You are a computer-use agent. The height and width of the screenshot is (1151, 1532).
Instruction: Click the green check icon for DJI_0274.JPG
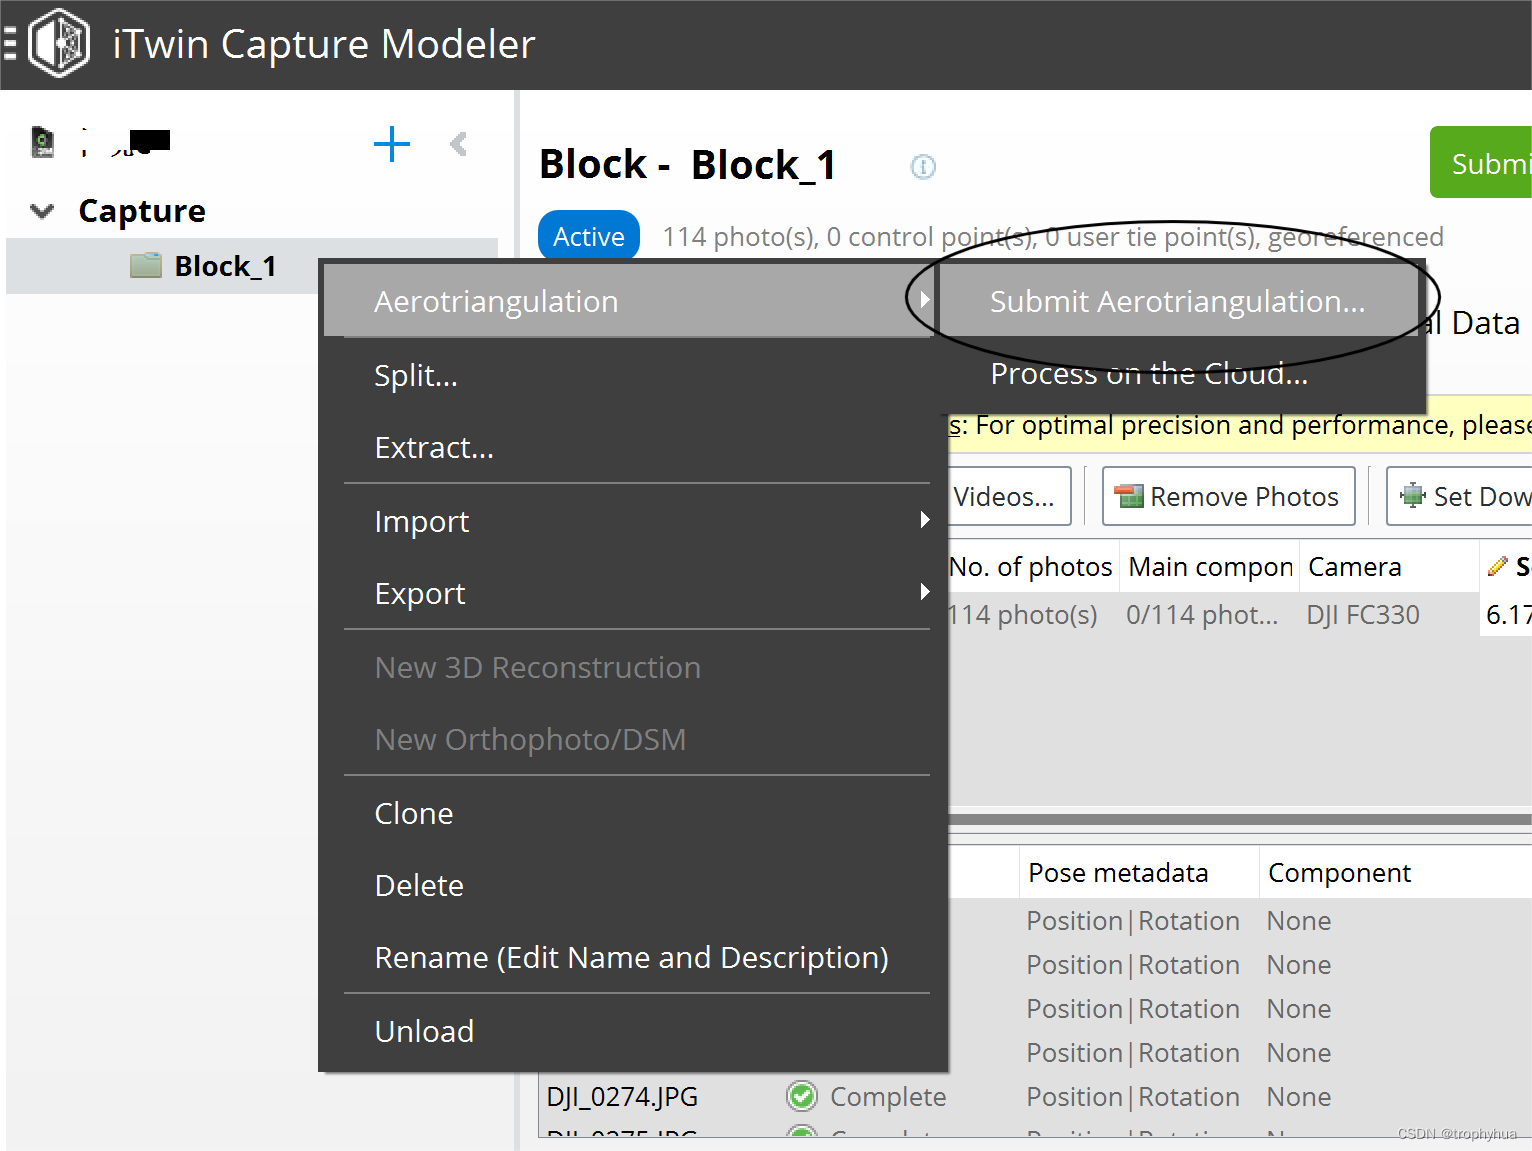[x=802, y=1097]
